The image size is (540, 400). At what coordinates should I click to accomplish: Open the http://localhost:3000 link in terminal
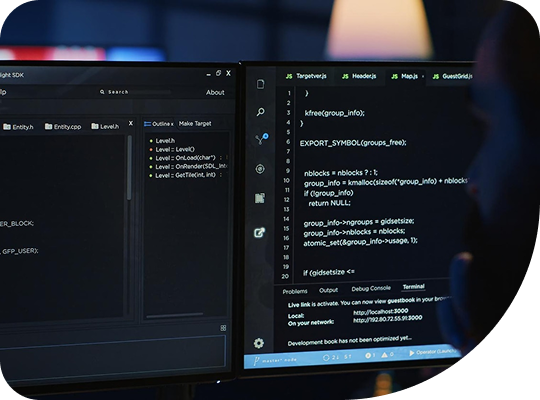[381, 312]
